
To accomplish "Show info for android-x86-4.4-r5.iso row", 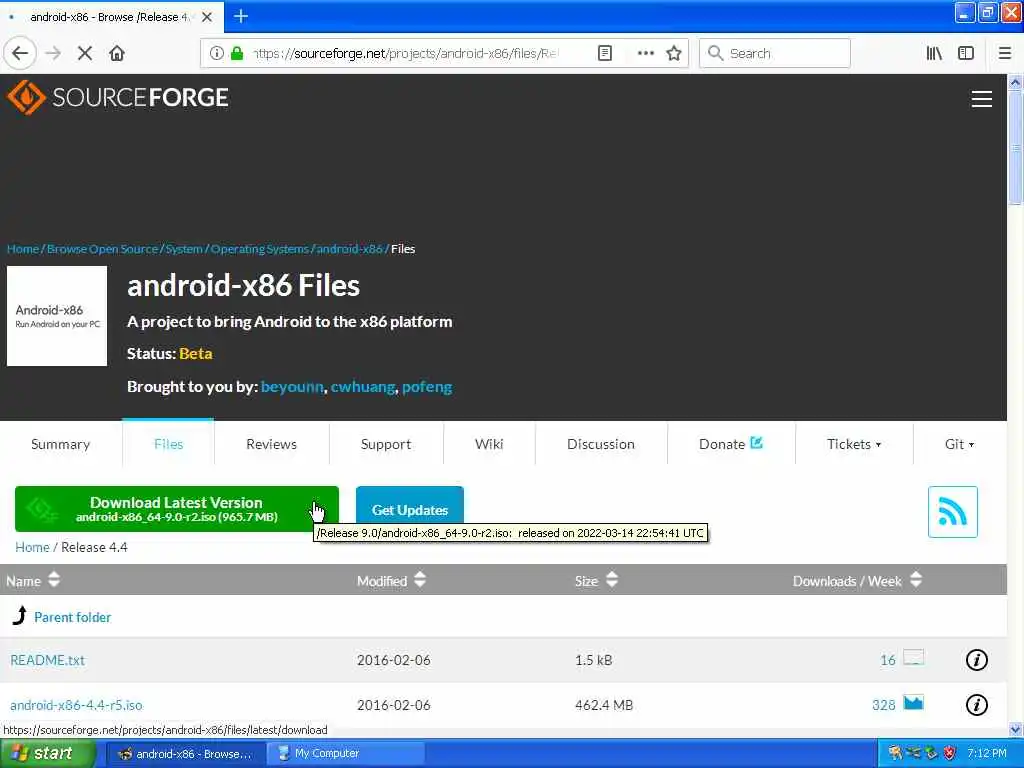I will pyautogui.click(x=977, y=705).
